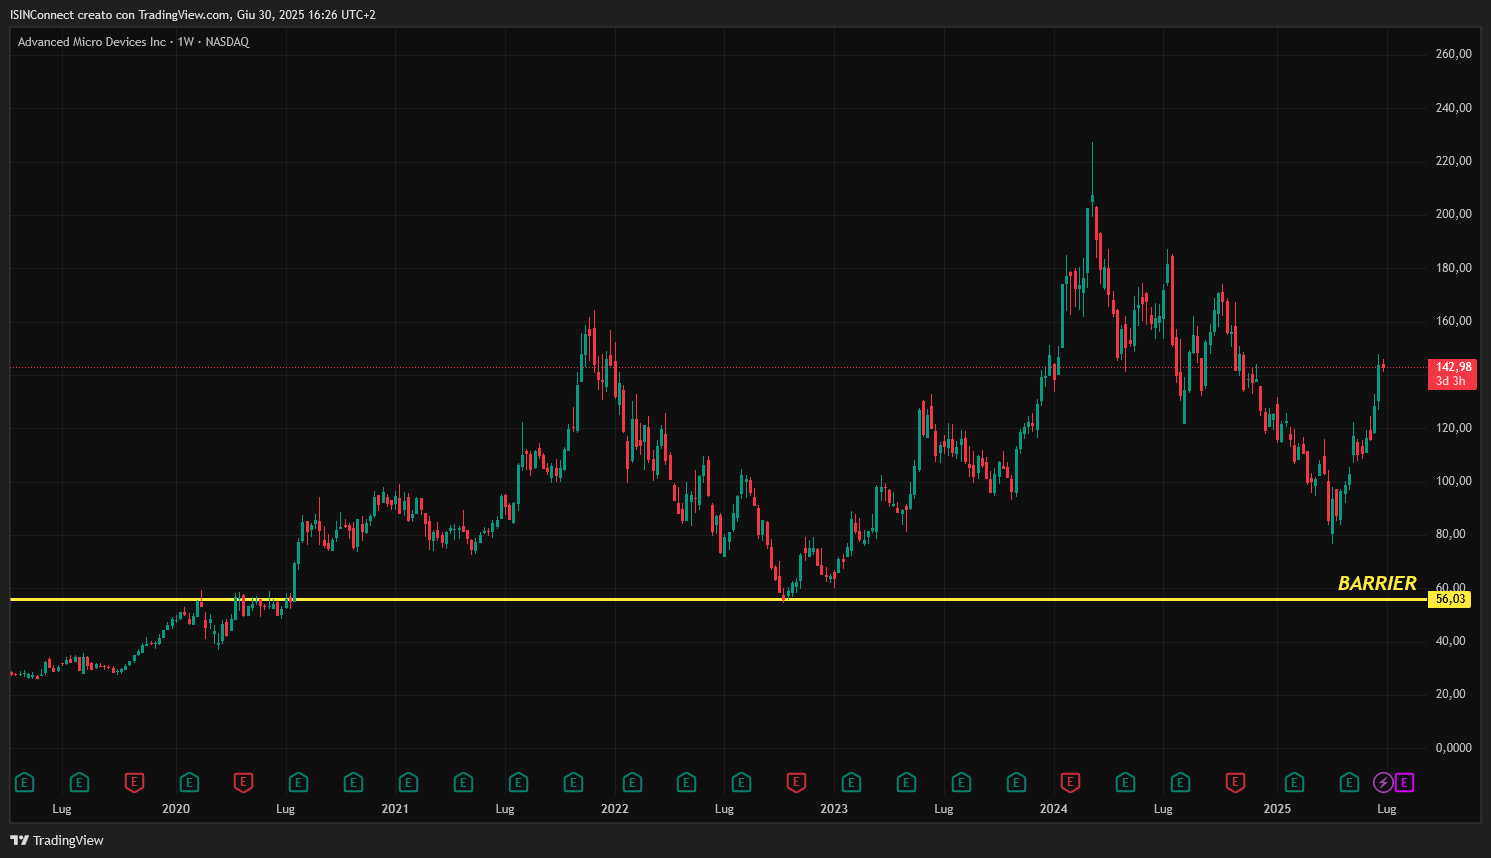The height and width of the screenshot is (858, 1491).
Task: Select the 0,0000 price axis label
Action: [x=1453, y=748]
